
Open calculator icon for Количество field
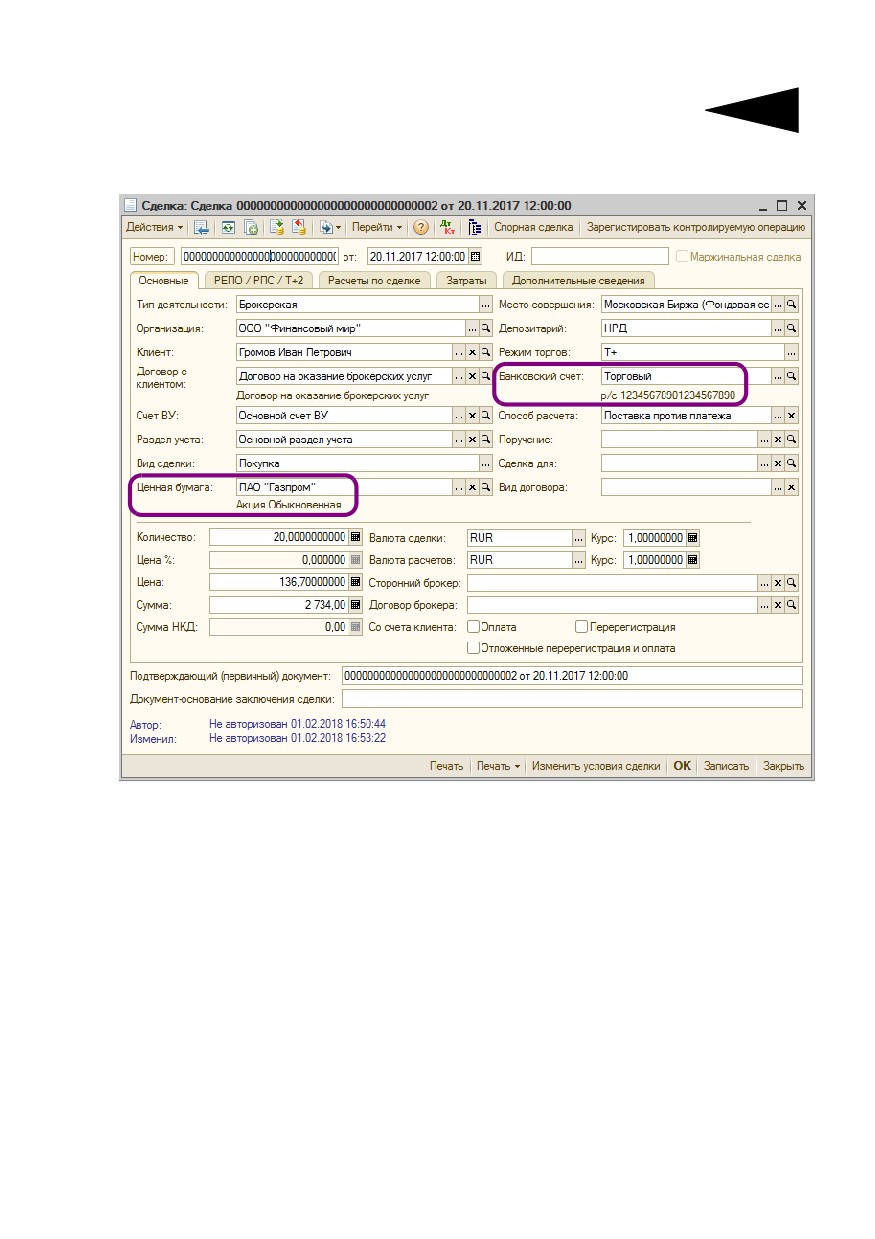coord(355,537)
